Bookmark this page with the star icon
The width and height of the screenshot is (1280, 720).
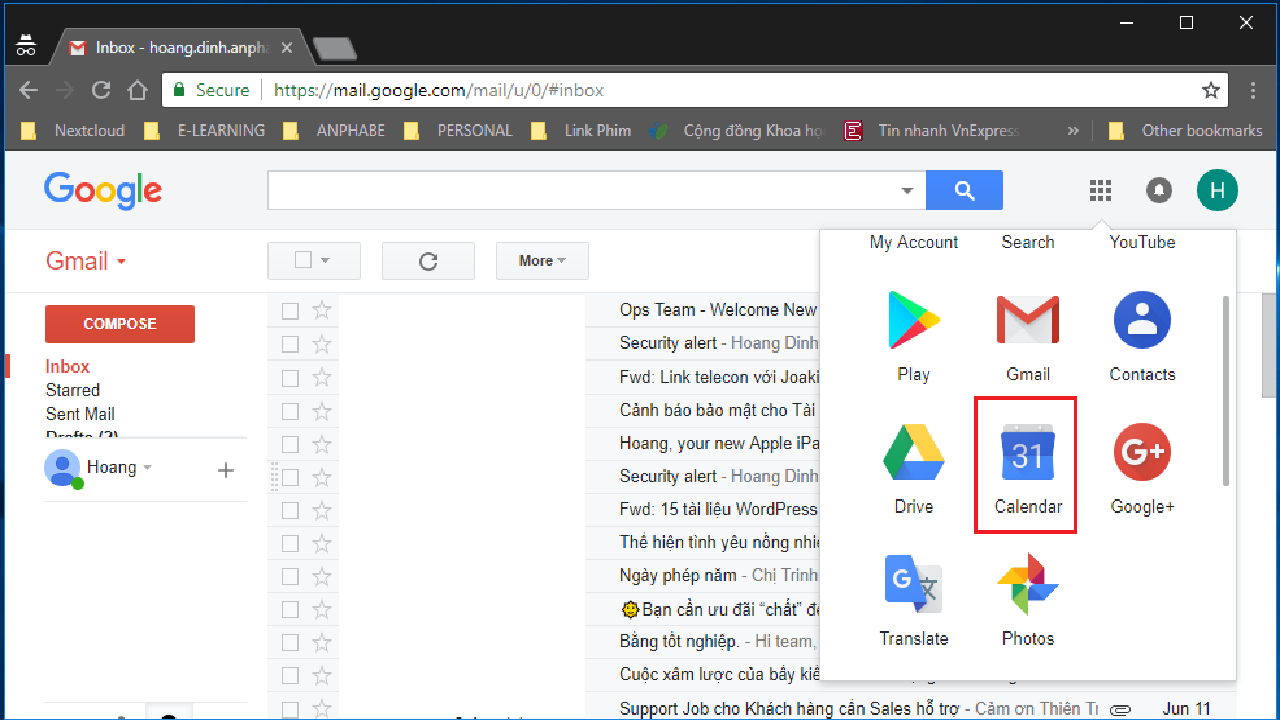point(1211,90)
